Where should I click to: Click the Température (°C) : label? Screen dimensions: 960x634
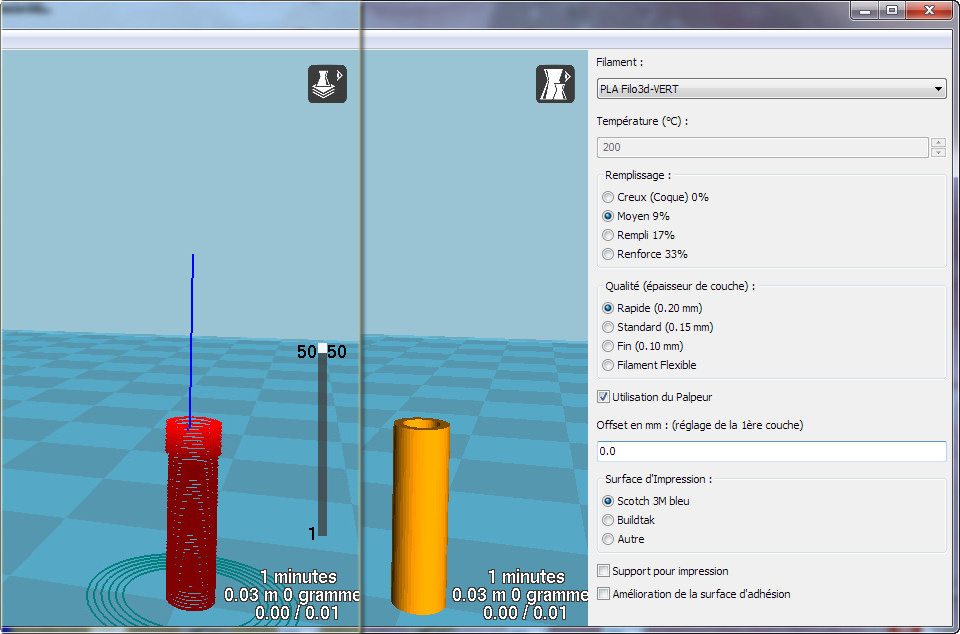point(642,121)
